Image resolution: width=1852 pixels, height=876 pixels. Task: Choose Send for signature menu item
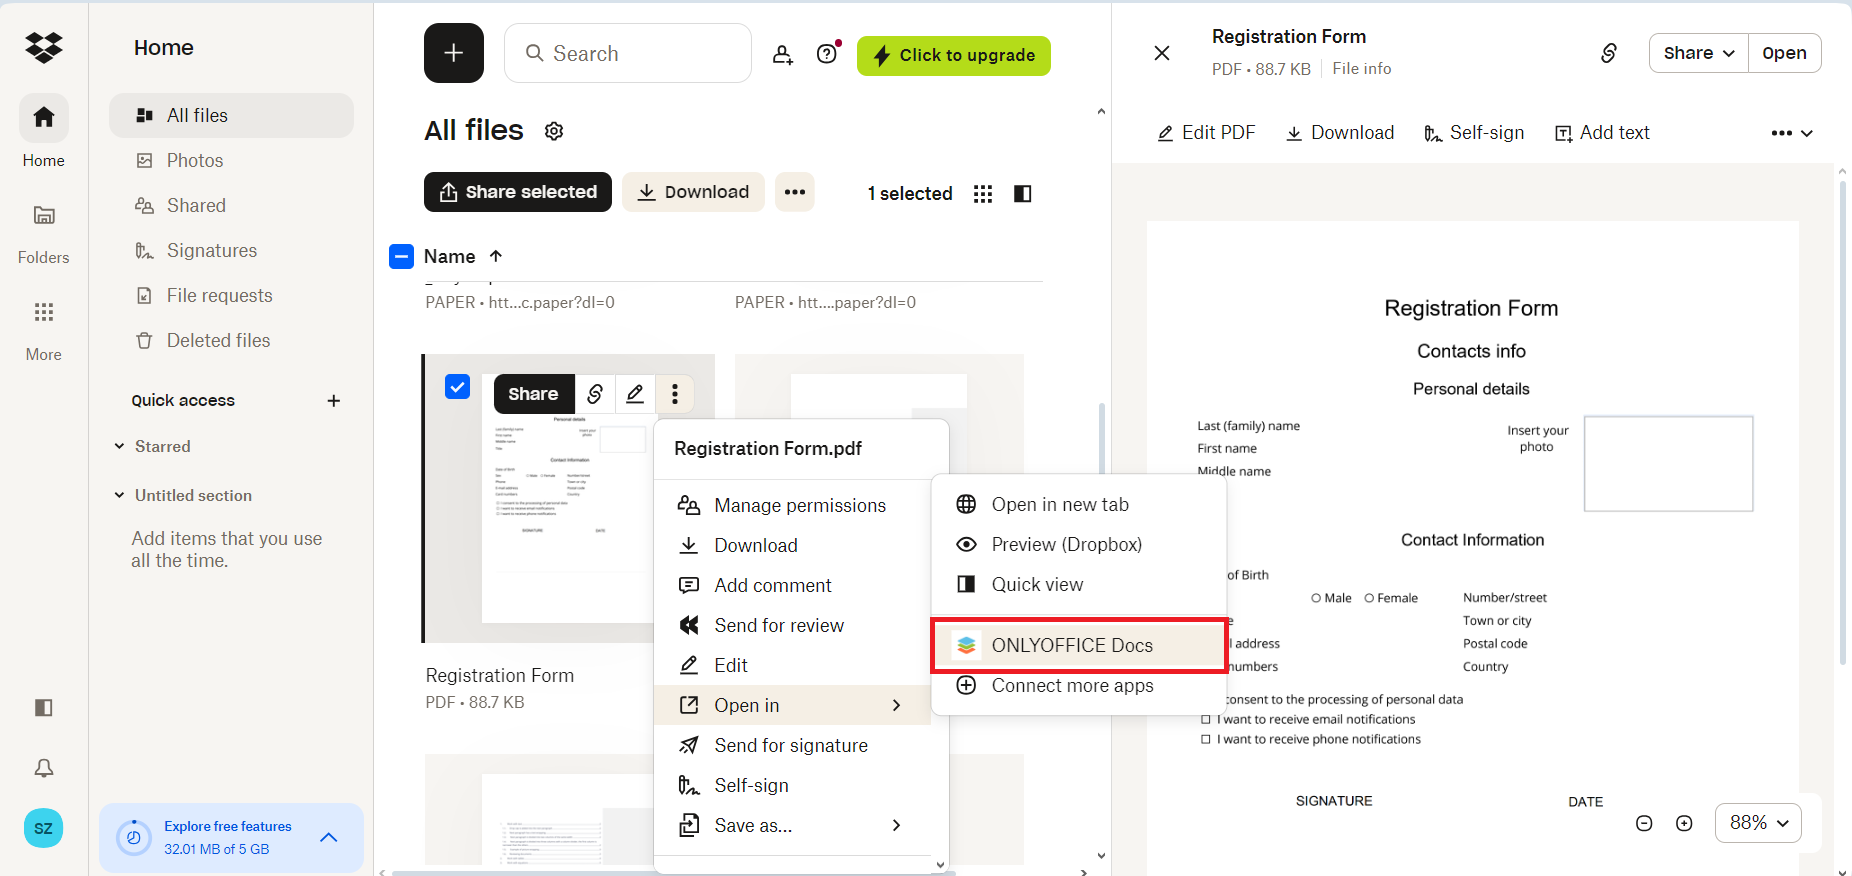[x=790, y=745]
